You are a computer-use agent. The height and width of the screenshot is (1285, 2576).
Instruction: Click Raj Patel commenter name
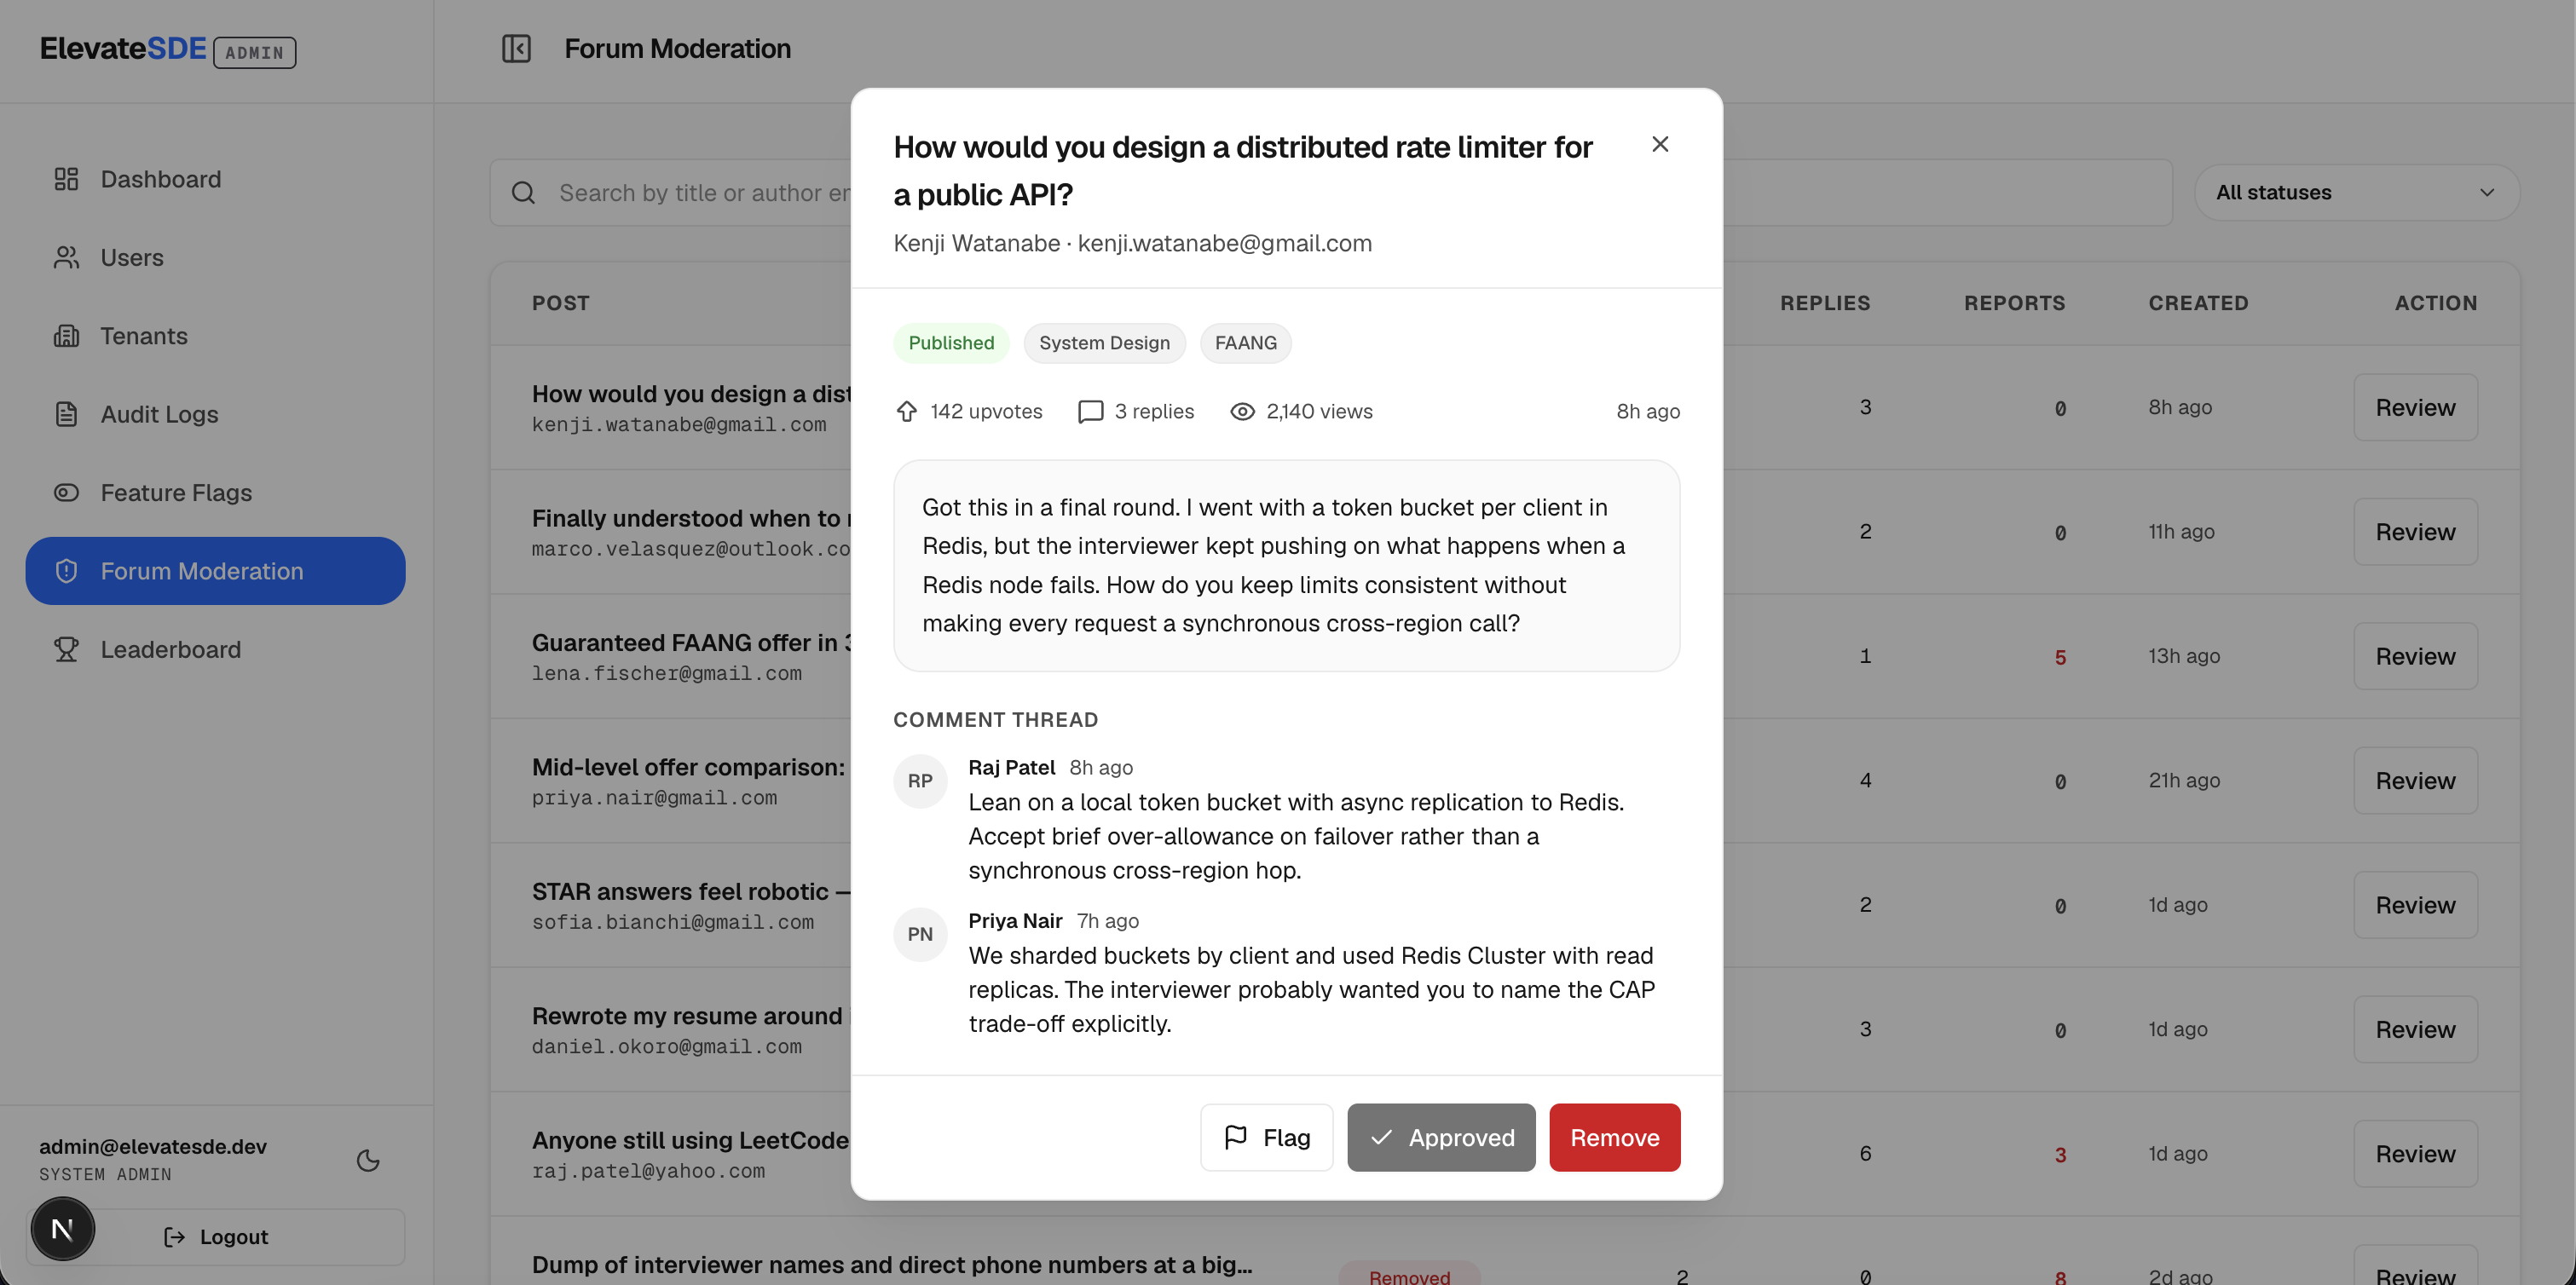click(x=1011, y=767)
